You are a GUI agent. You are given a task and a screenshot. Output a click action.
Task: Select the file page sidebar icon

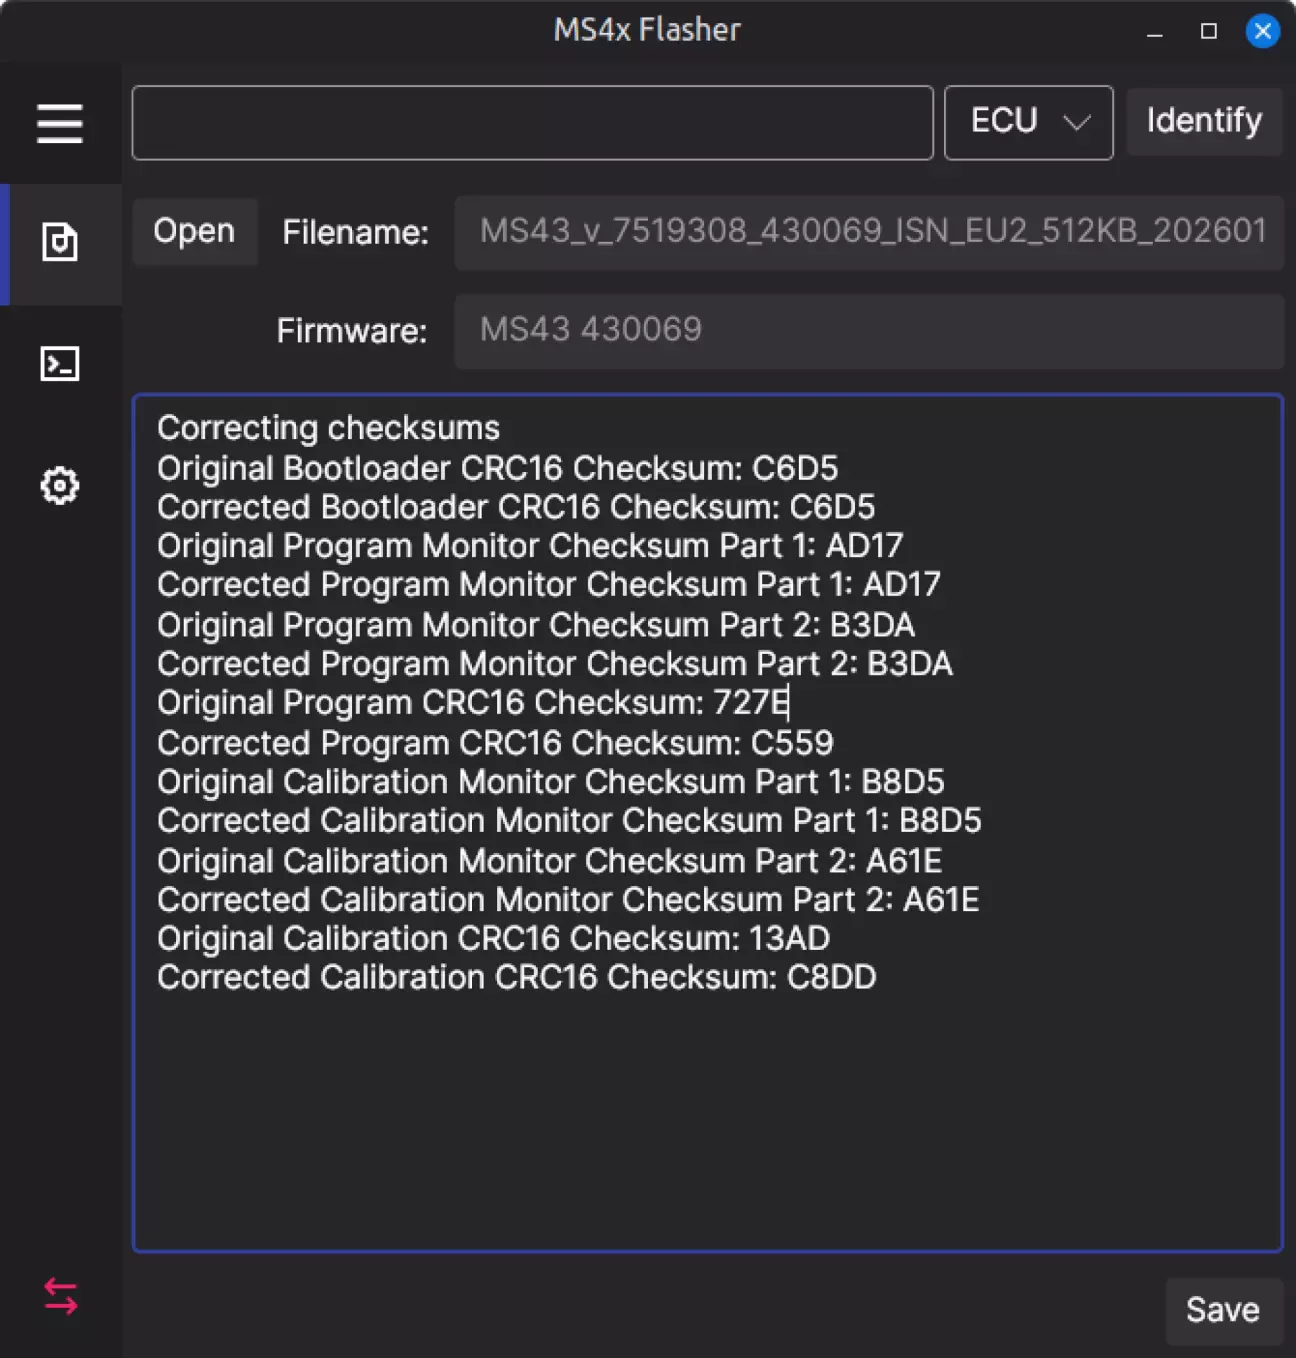point(60,243)
